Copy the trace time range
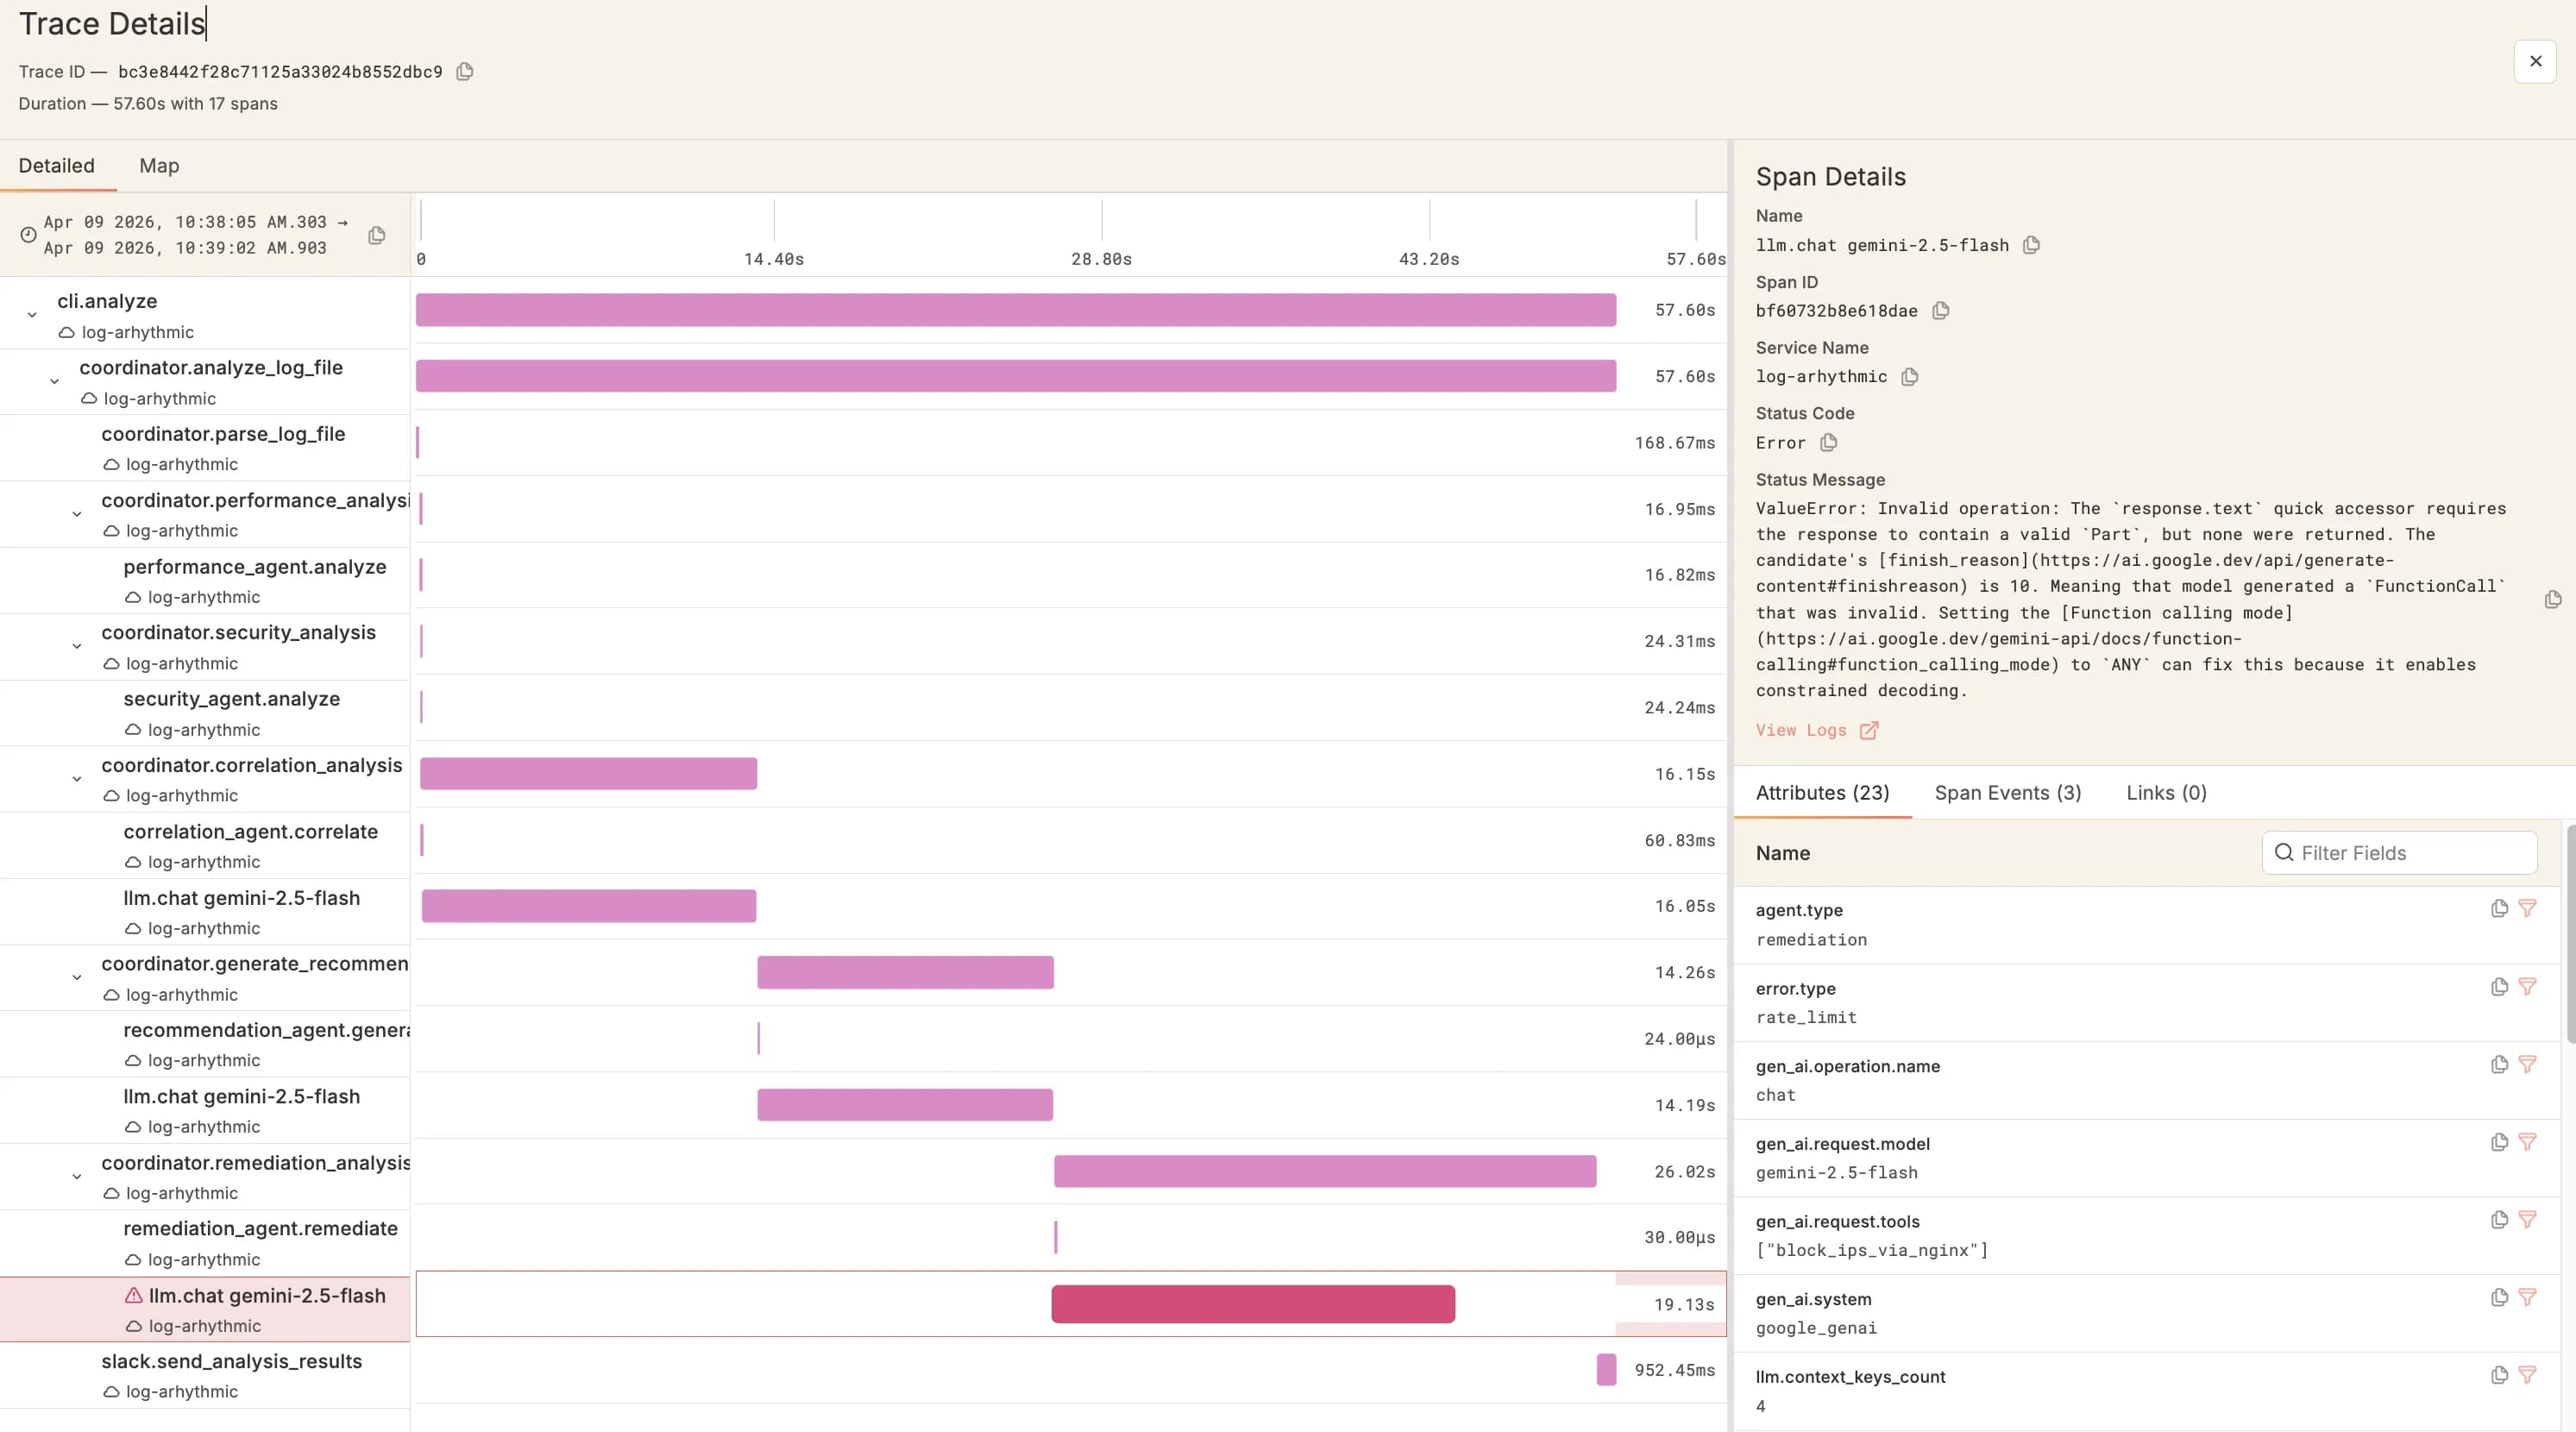This screenshot has height=1432, width=2576. coord(377,235)
